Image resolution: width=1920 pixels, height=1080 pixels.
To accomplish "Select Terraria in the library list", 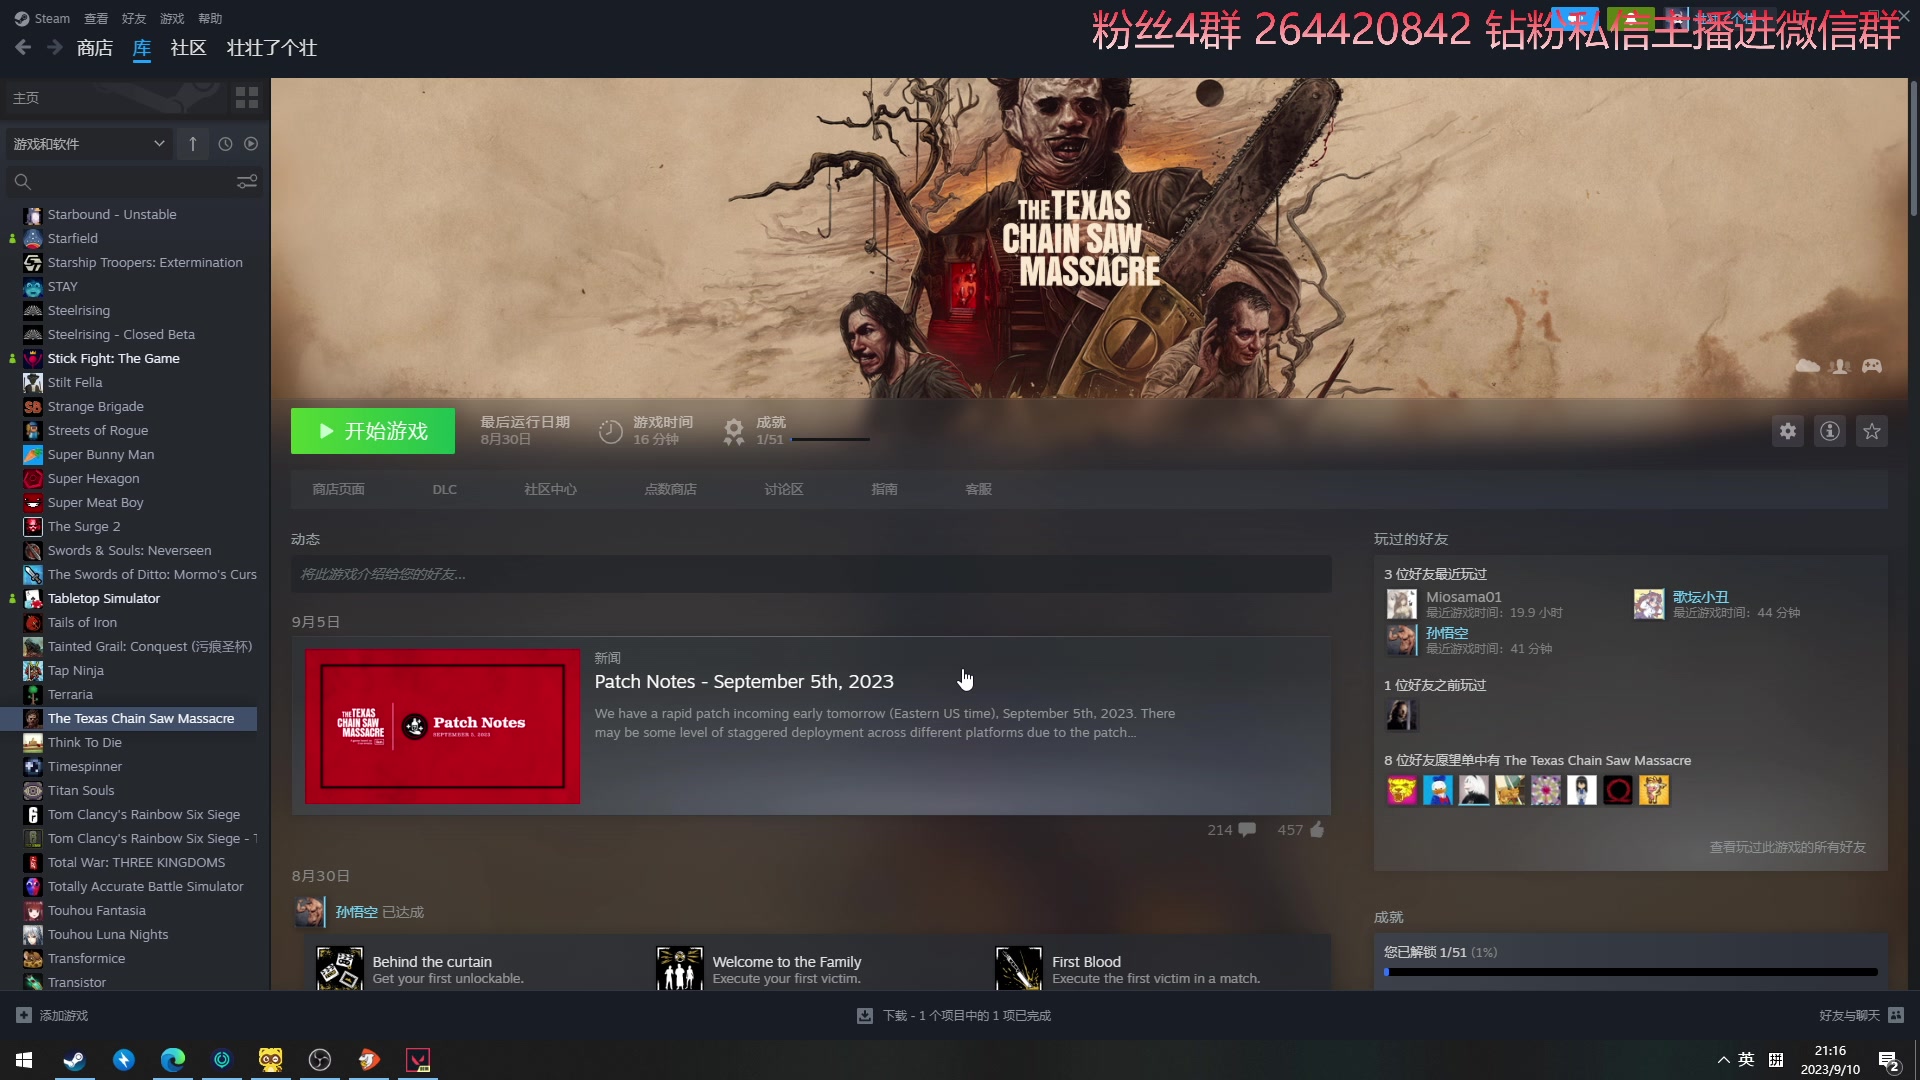I will tap(70, 694).
